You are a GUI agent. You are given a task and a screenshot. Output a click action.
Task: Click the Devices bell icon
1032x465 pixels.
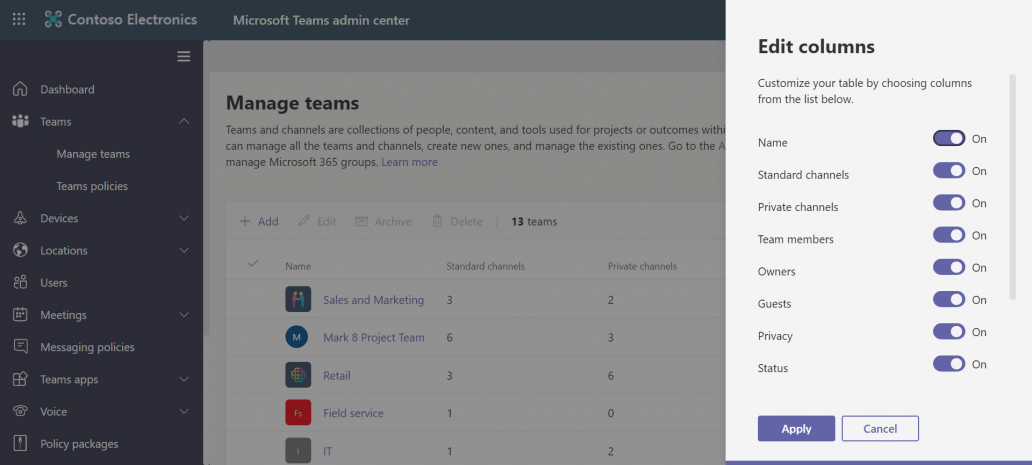tap(20, 218)
